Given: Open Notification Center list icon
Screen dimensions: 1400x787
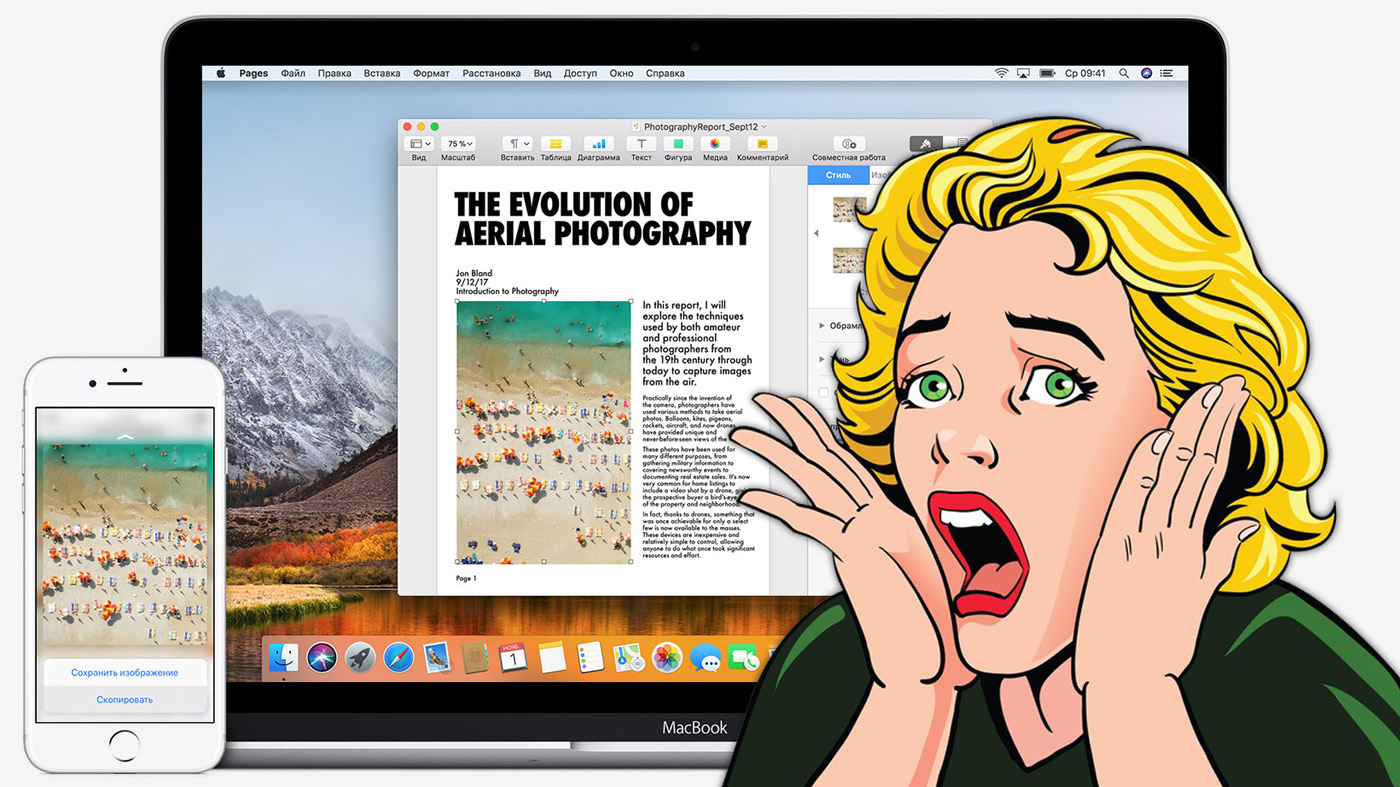Looking at the screenshot, I should point(1168,73).
